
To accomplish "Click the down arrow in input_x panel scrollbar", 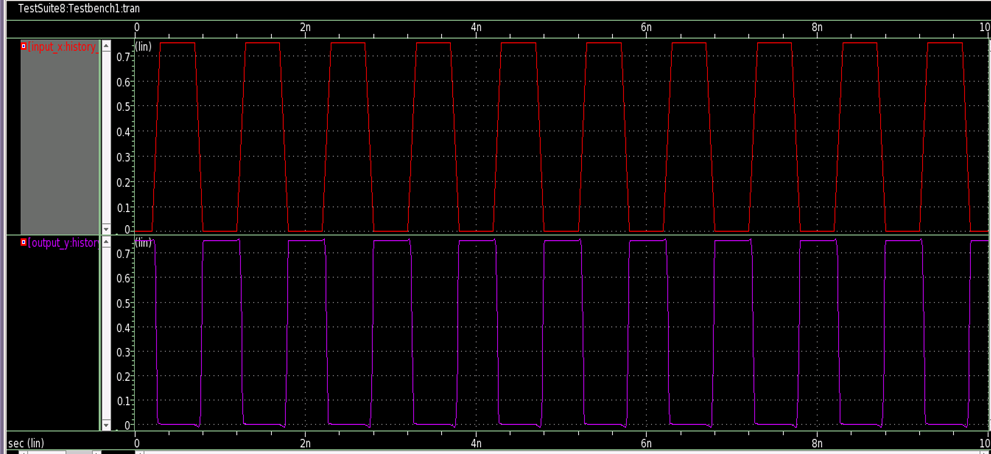I will (106, 229).
